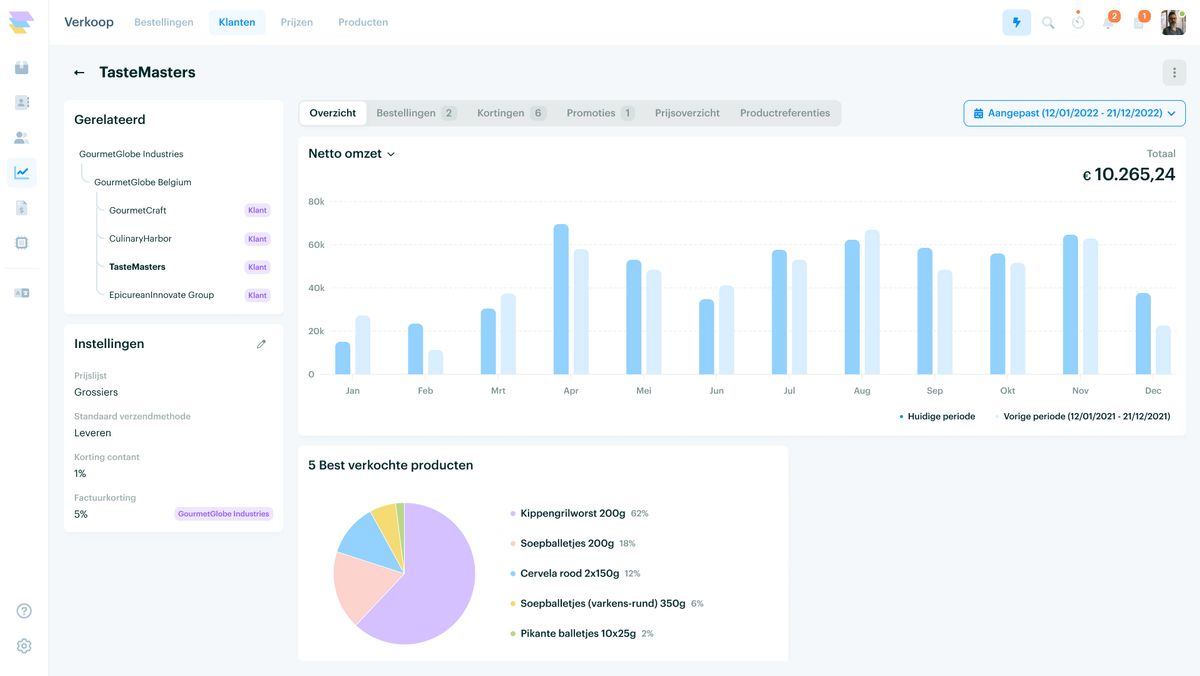Click the Huidige periode legend entry
1200x676 pixels.
pyautogui.click(x=937, y=416)
